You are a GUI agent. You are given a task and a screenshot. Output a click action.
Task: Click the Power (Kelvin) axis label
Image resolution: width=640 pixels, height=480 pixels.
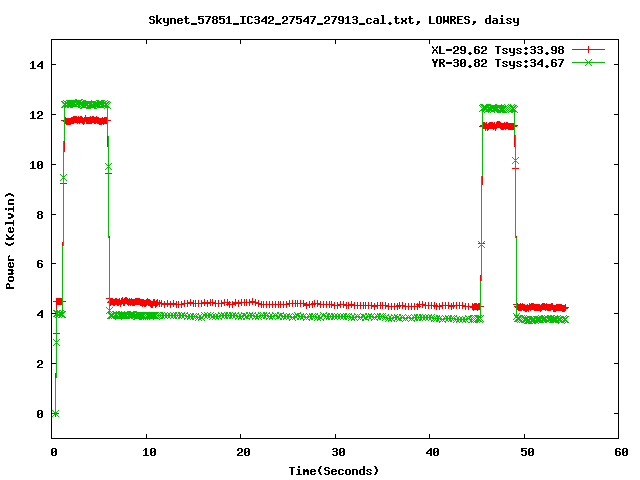coord(10,241)
